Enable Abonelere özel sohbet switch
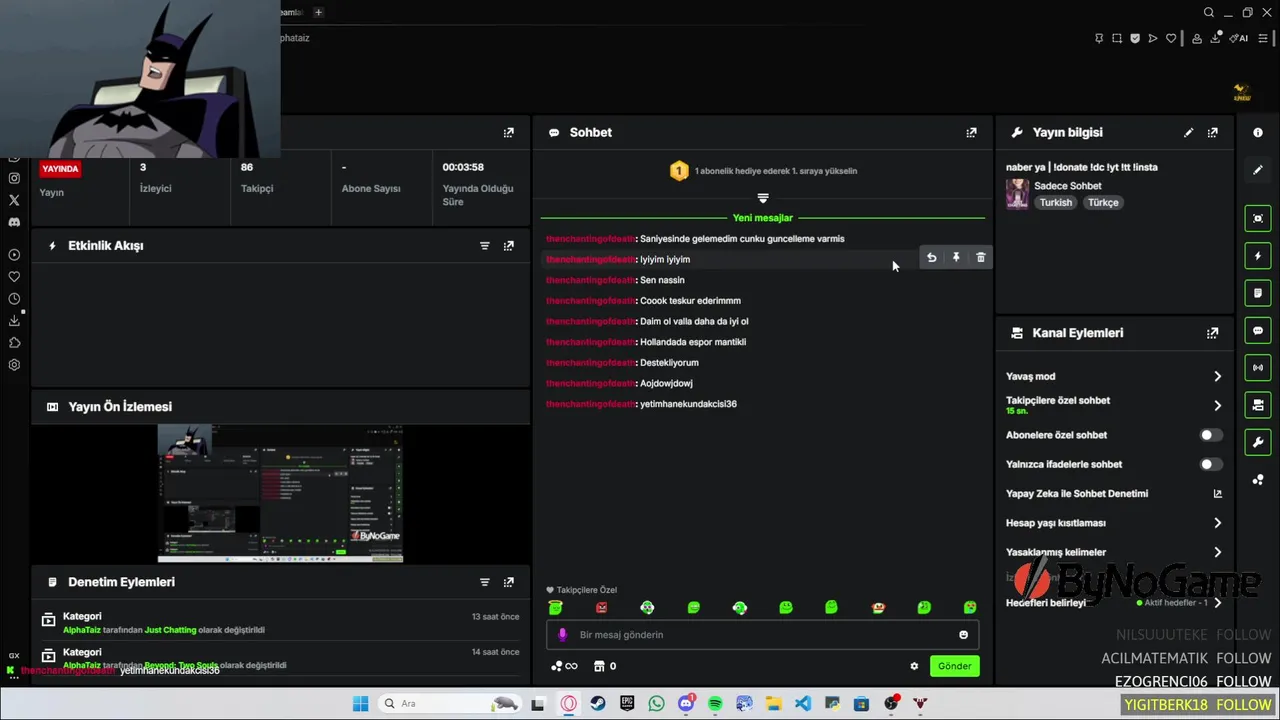 tap(1210, 435)
